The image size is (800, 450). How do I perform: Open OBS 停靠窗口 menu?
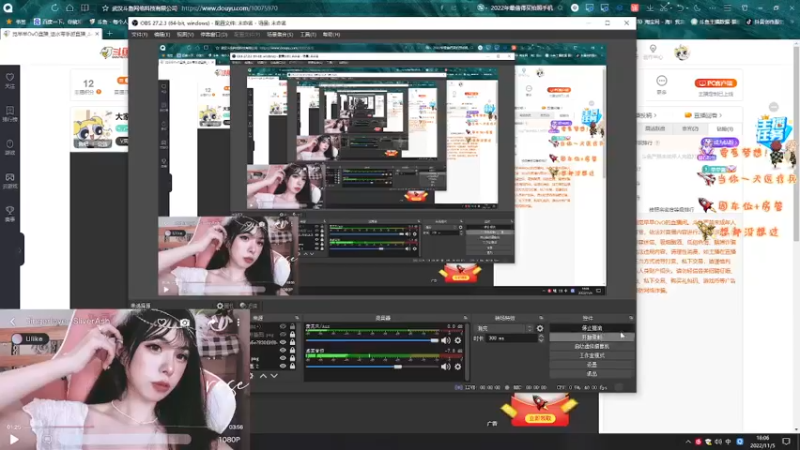(214, 35)
